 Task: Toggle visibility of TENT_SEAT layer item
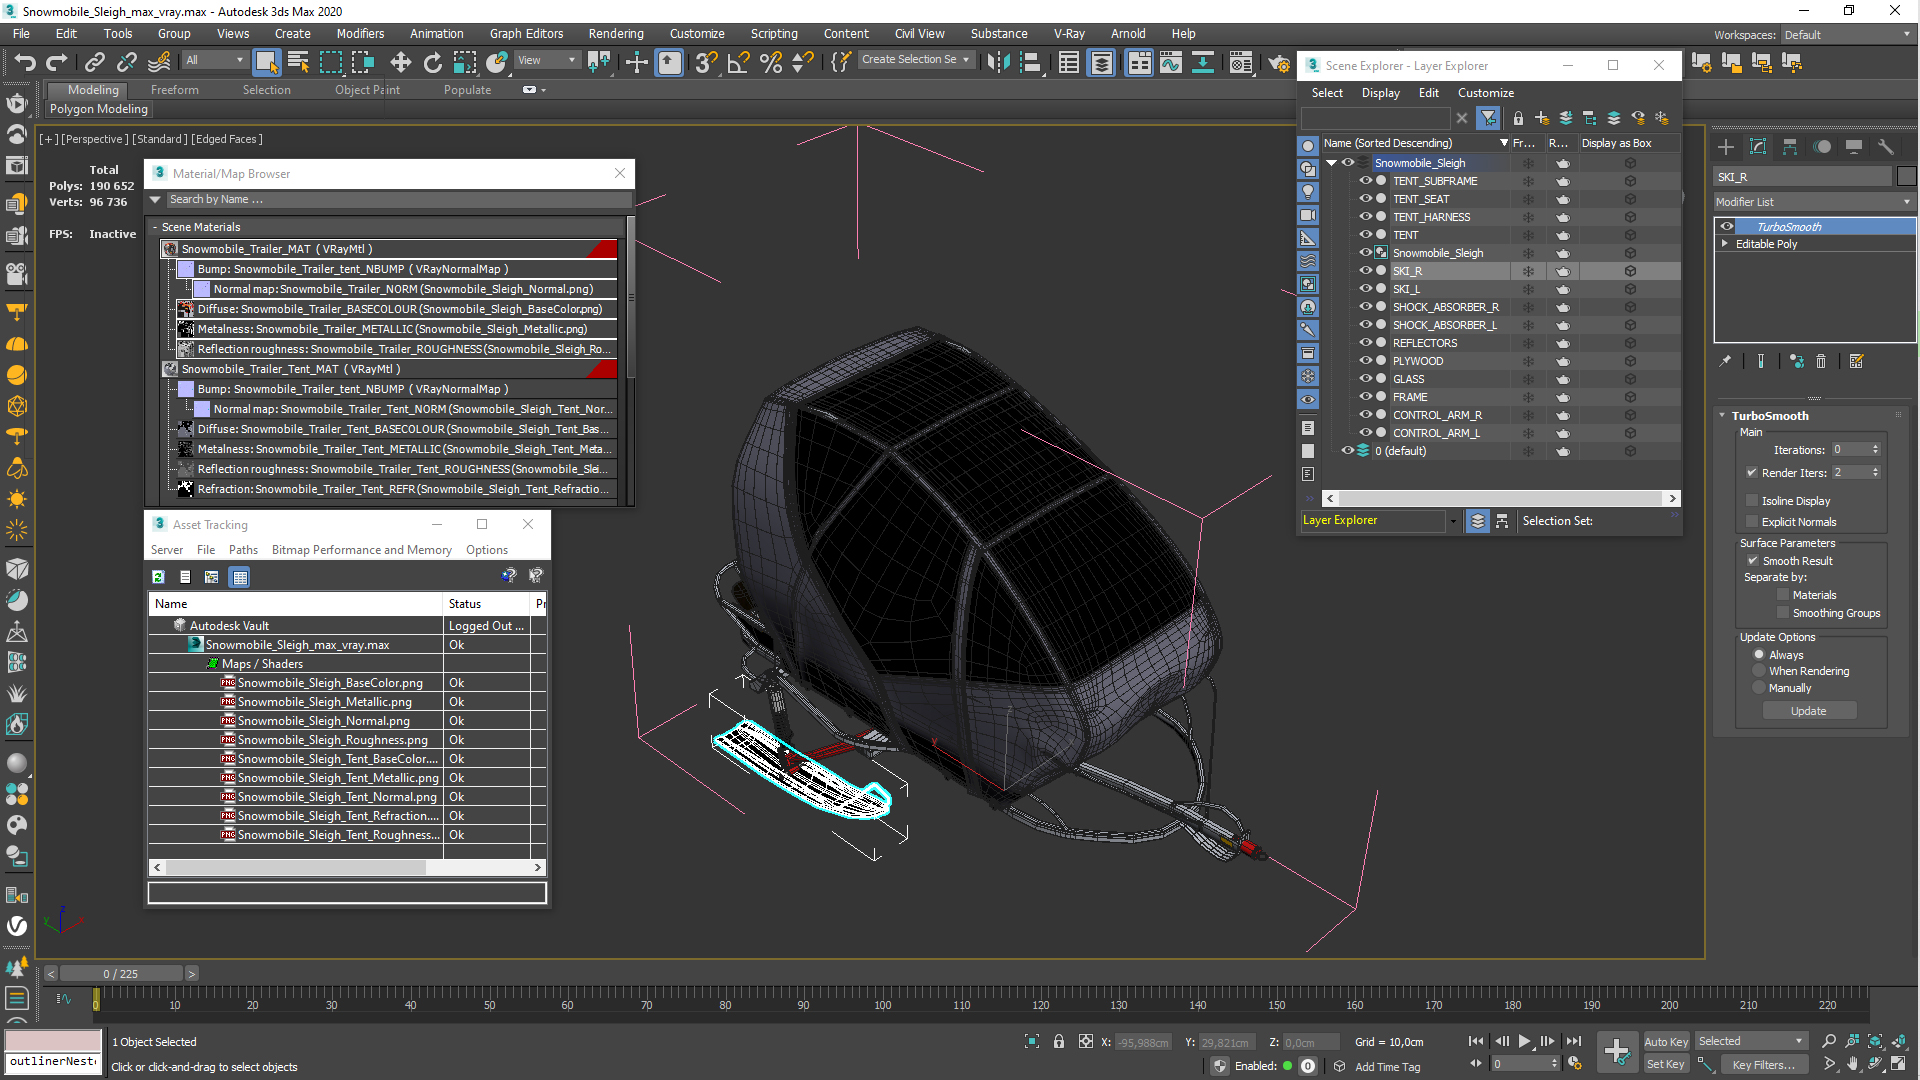1364,198
